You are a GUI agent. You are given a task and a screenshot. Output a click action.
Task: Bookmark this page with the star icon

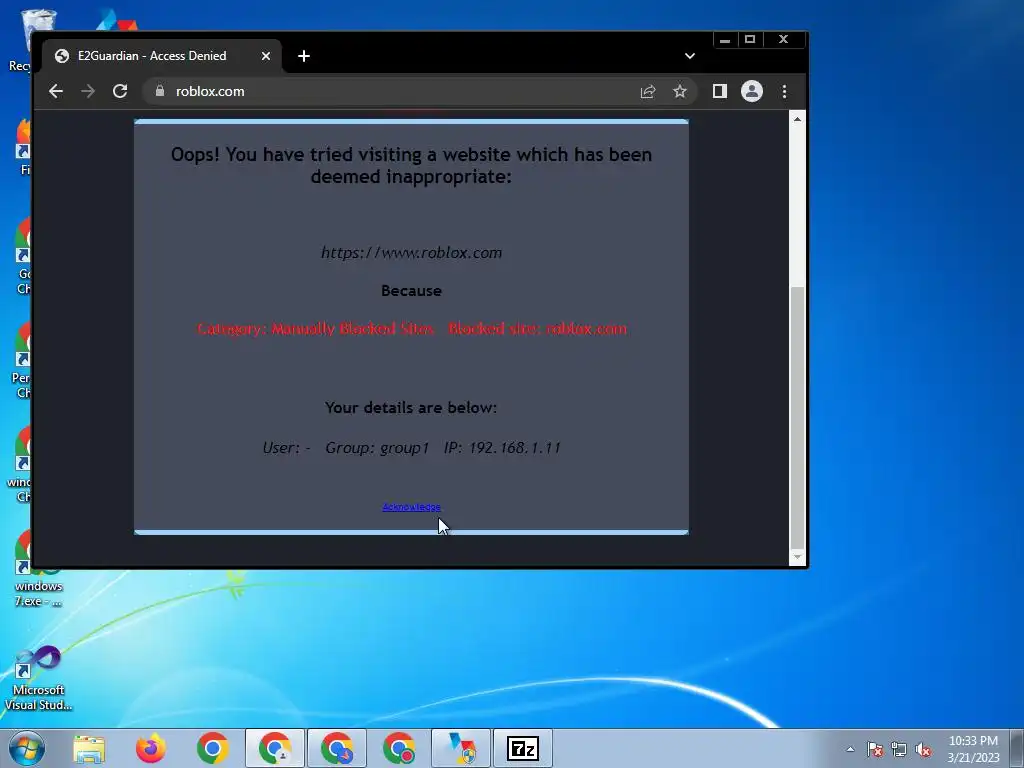tap(680, 91)
